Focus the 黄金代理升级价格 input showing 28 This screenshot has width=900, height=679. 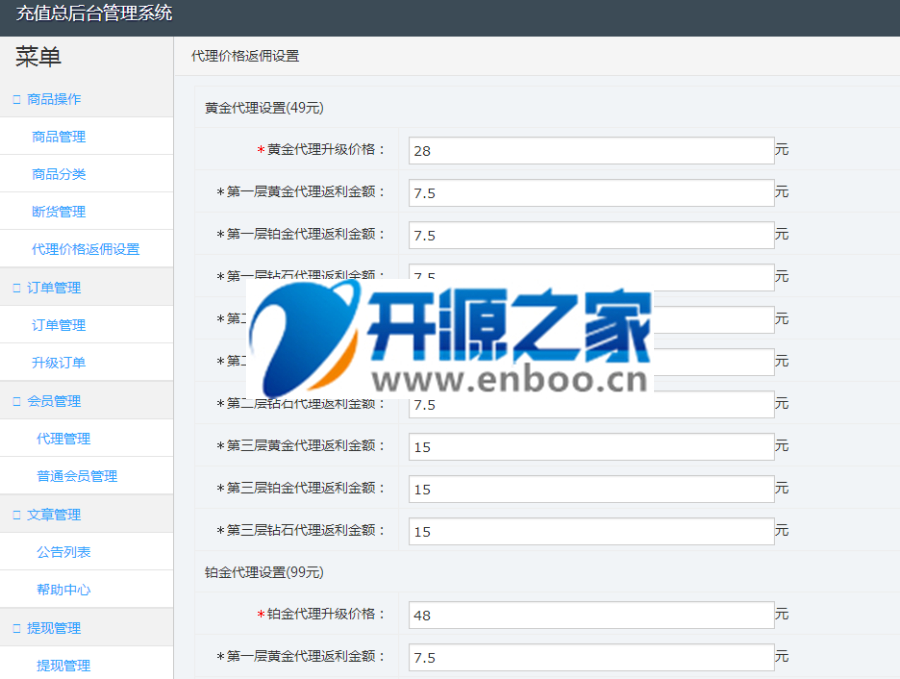(x=591, y=150)
